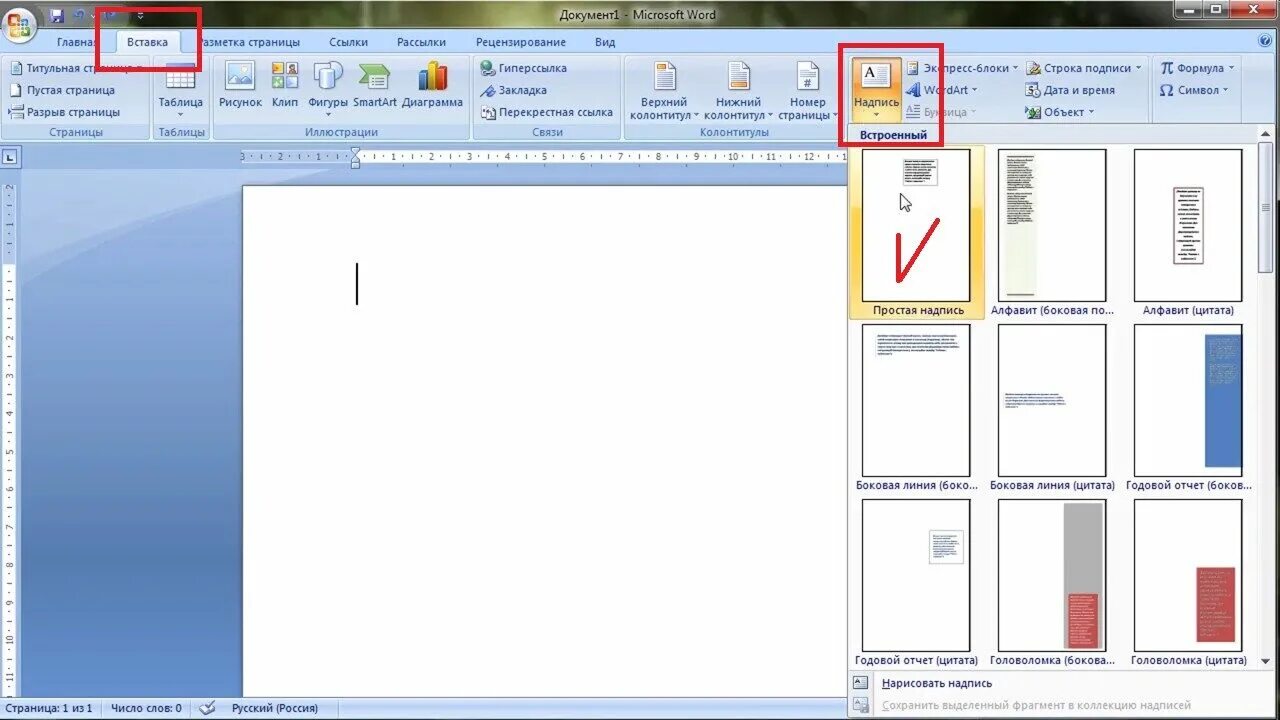This screenshot has width=1280, height=720.
Task: Click Страница: 1 из 1 status
Action: (x=50, y=708)
